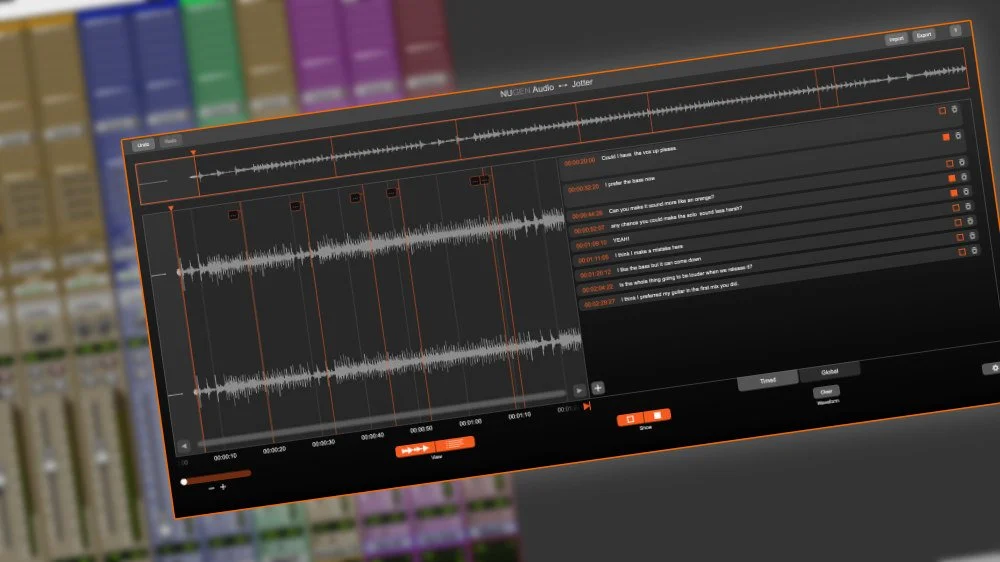Click the jump-to-end marker icon
The image size is (1000, 562).
pyautogui.click(x=587, y=406)
